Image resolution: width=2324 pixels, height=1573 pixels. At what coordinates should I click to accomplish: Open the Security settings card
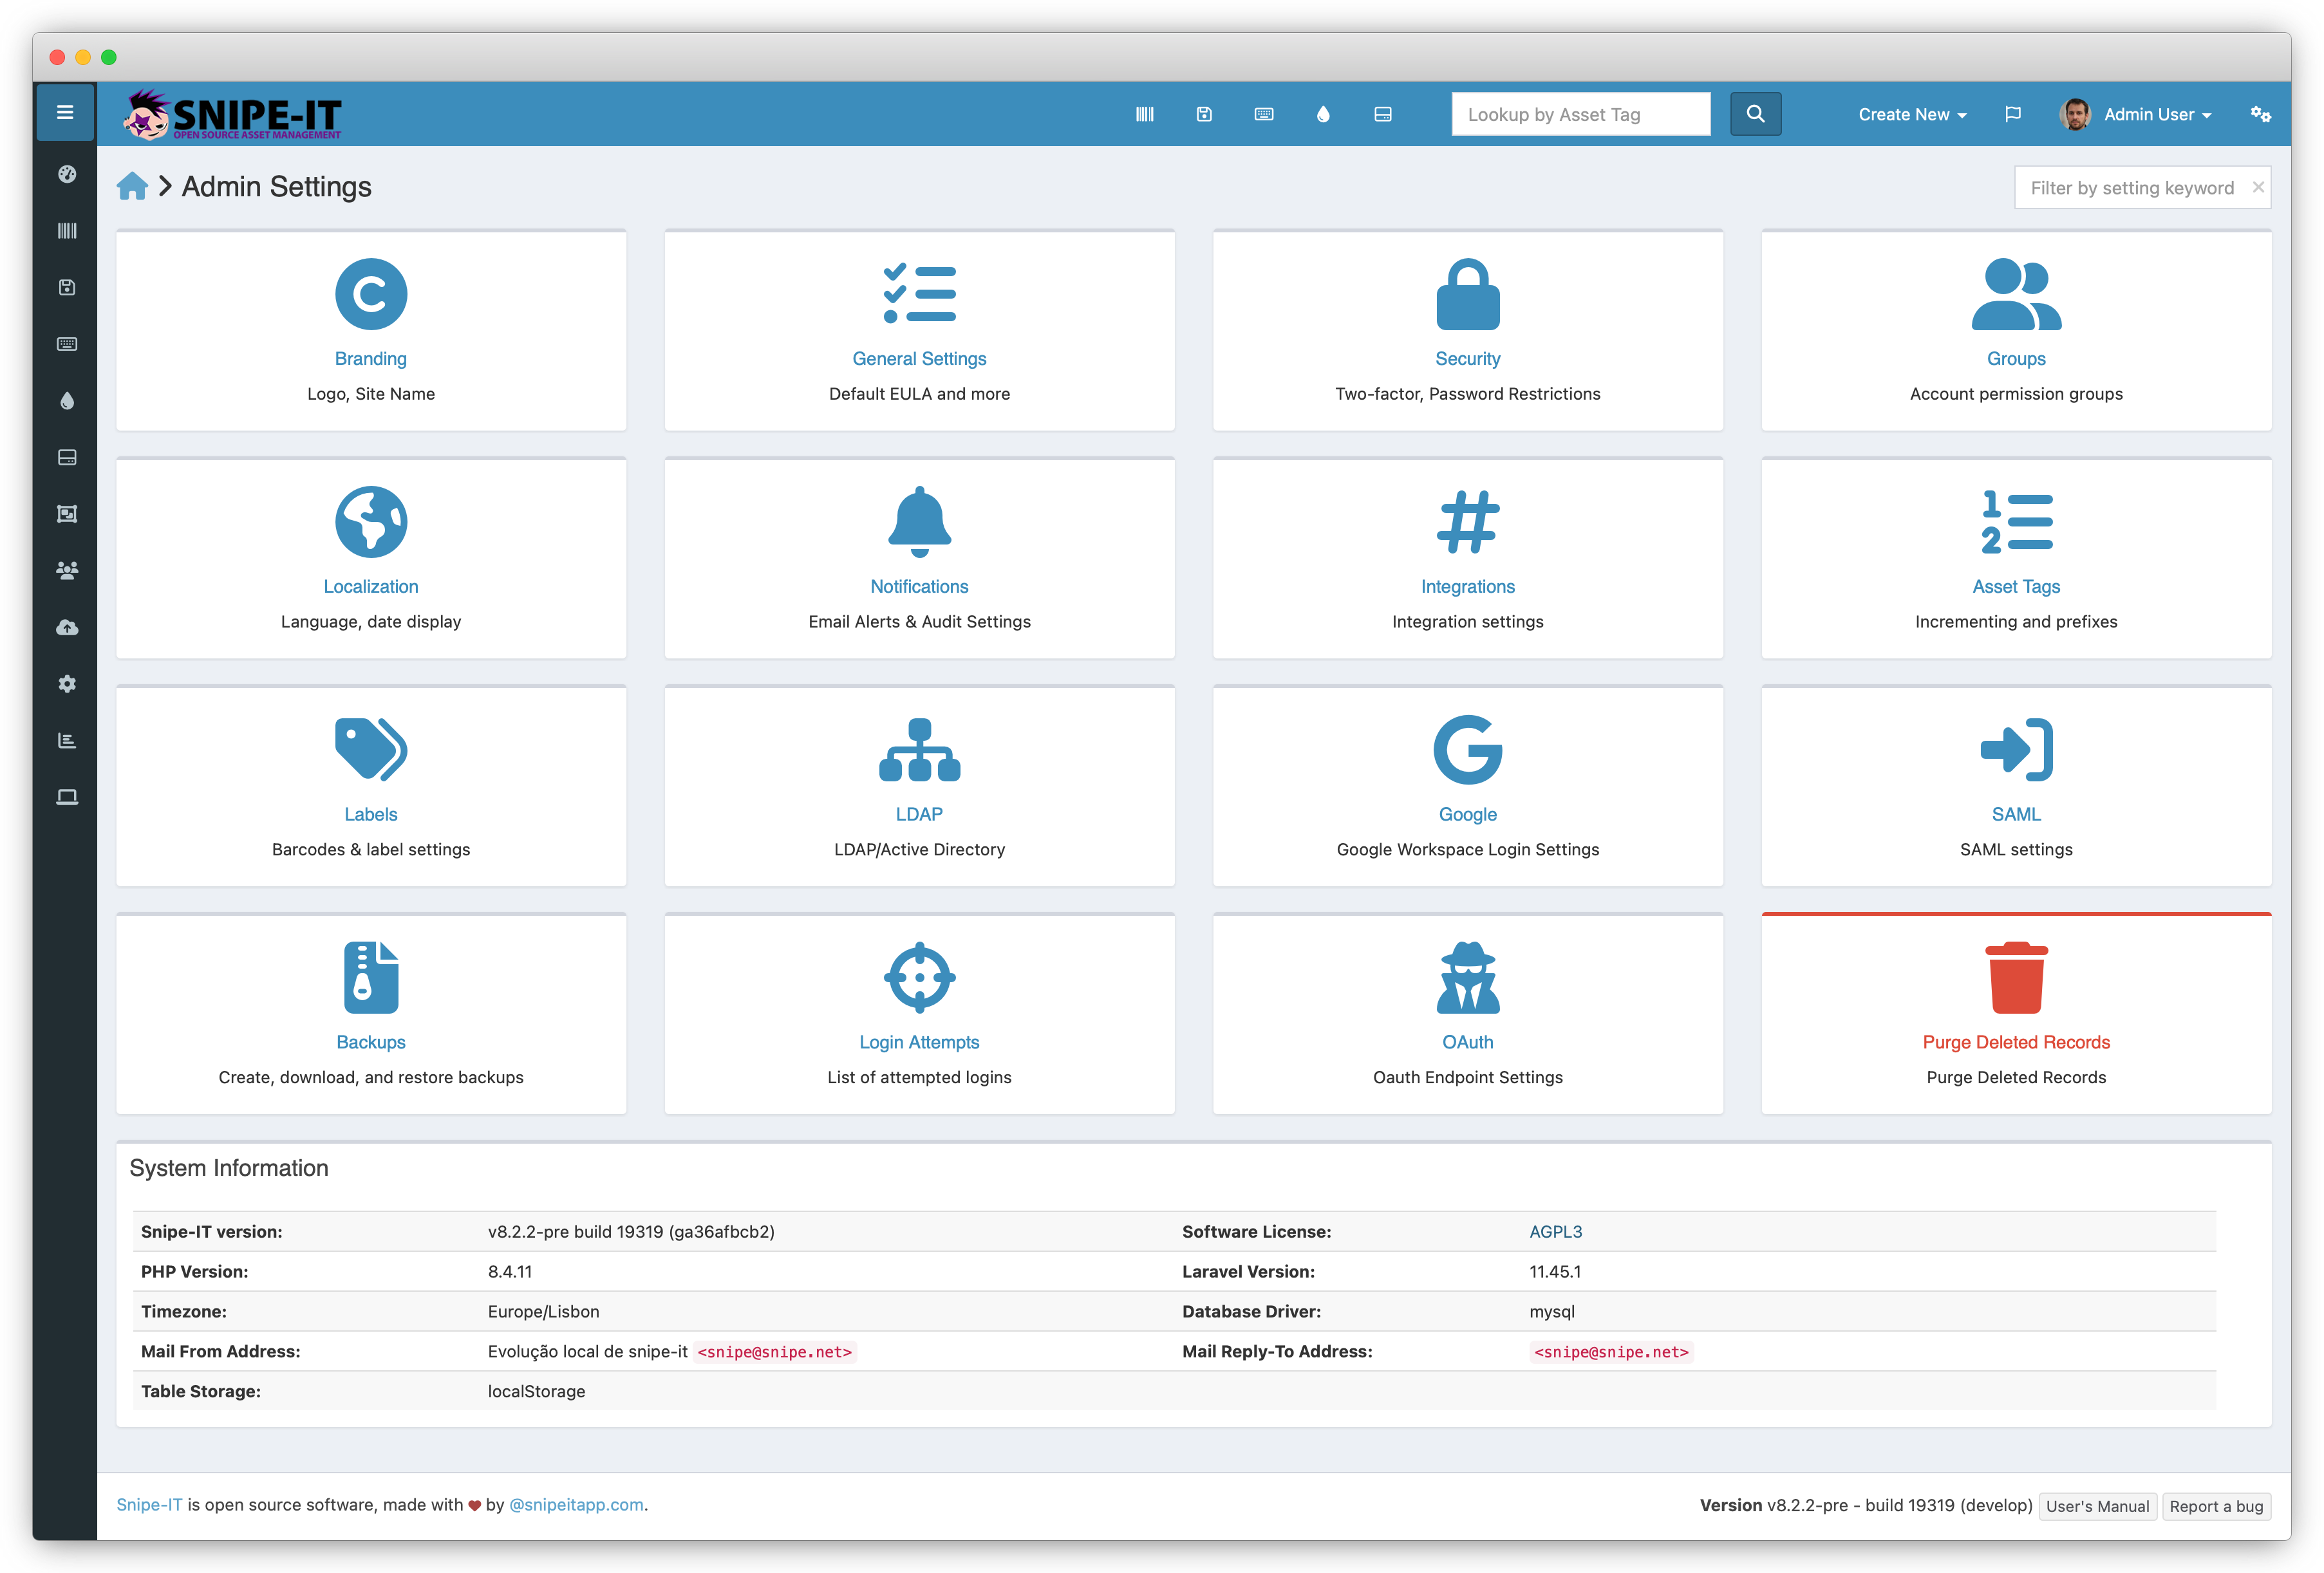(x=1468, y=331)
